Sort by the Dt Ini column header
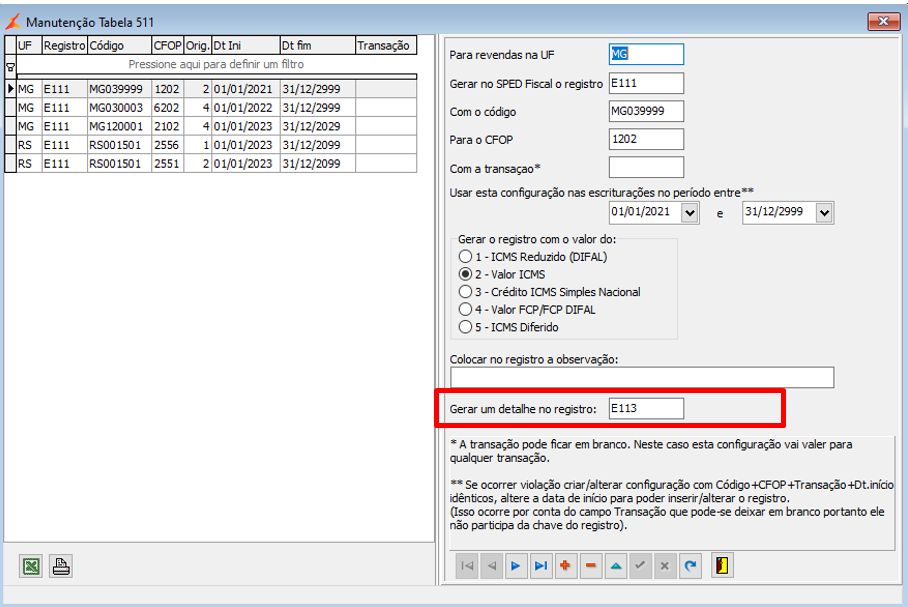Image resolution: width=908 pixels, height=607 pixels. point(246,45)
